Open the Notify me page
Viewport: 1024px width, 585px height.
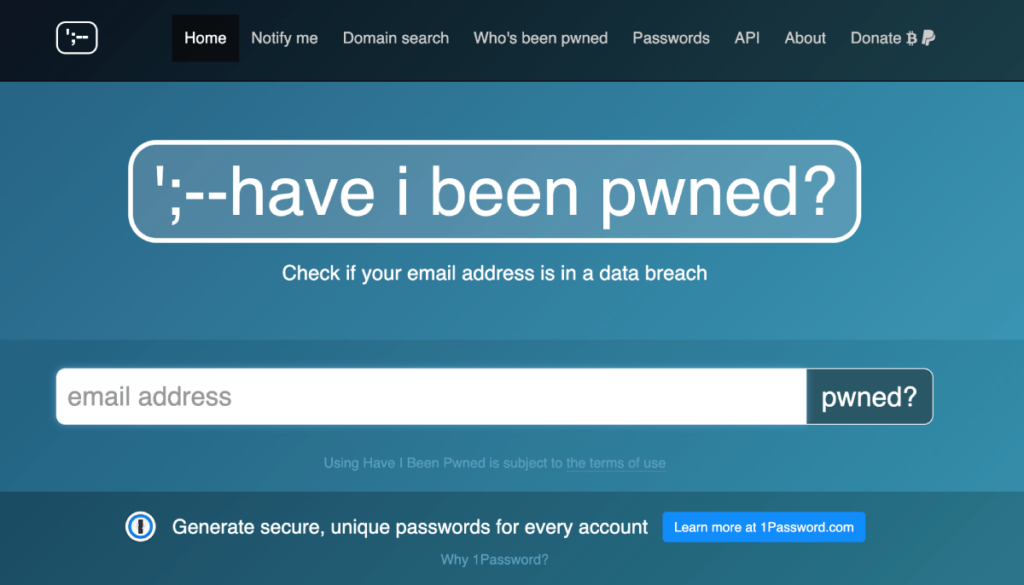point(284,38)
